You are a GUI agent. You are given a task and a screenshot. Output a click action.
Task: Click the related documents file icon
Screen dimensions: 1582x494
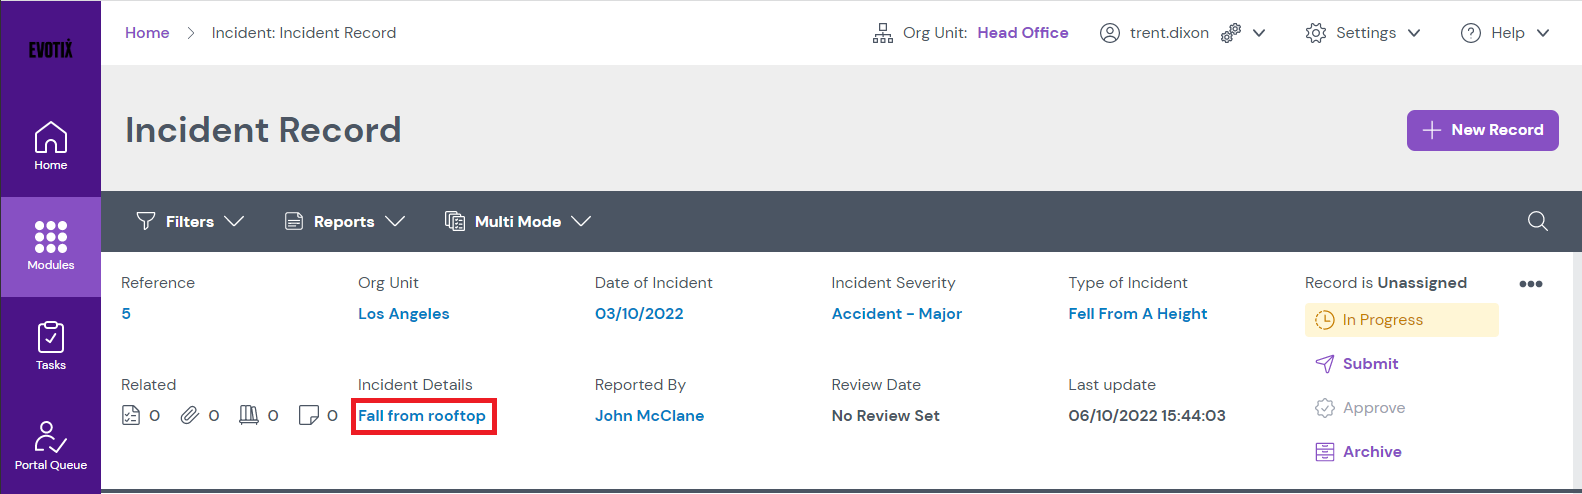[x=131, y=415]
